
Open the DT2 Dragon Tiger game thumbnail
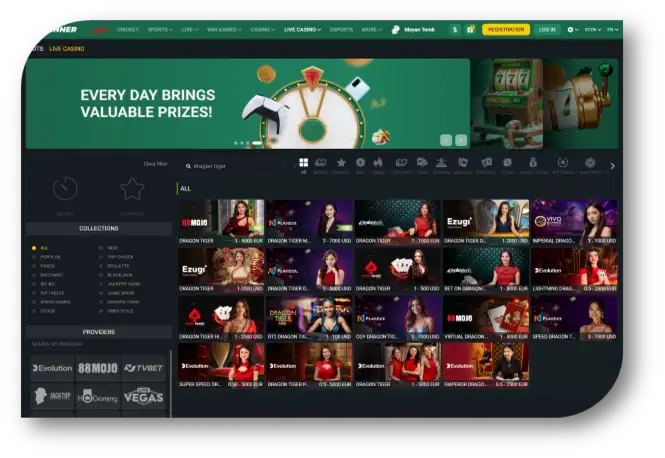click(309, 318)
